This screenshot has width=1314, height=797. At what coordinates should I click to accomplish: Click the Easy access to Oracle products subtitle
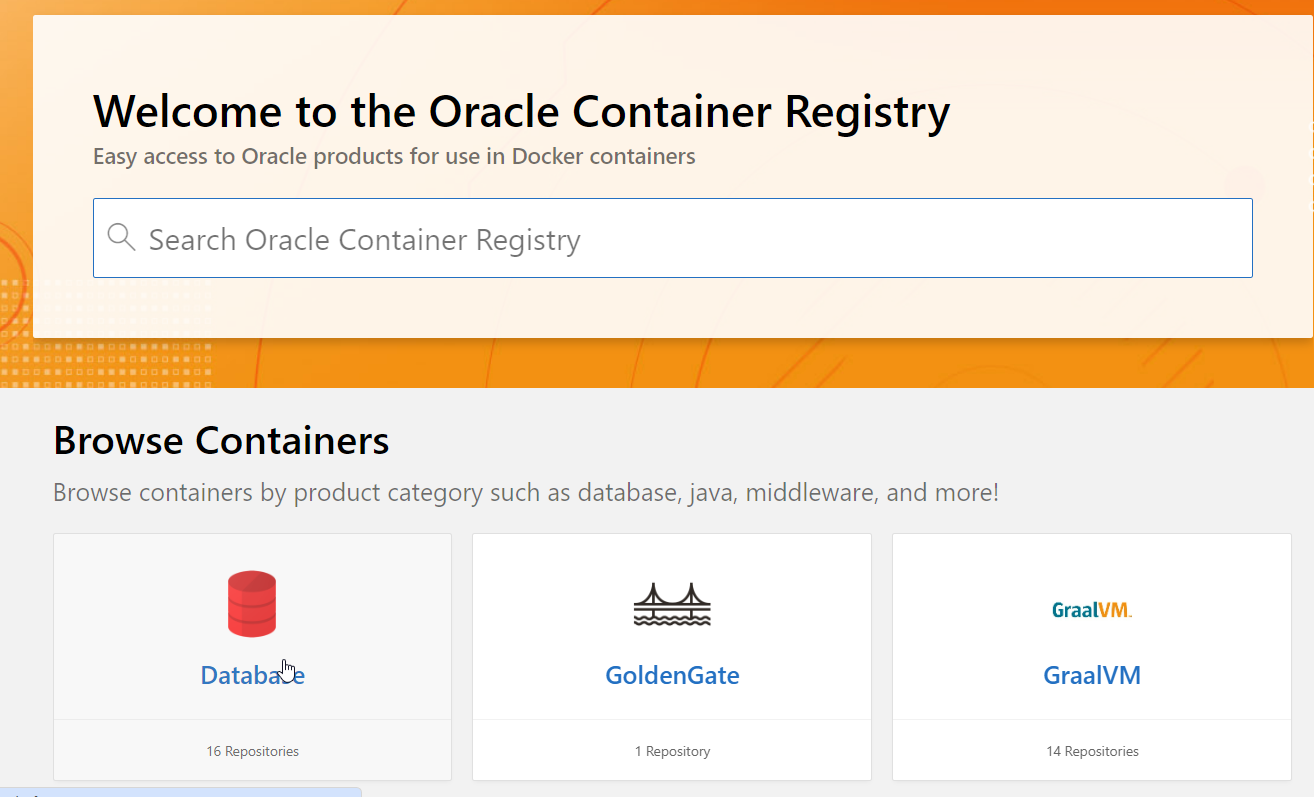pos(394,157)
